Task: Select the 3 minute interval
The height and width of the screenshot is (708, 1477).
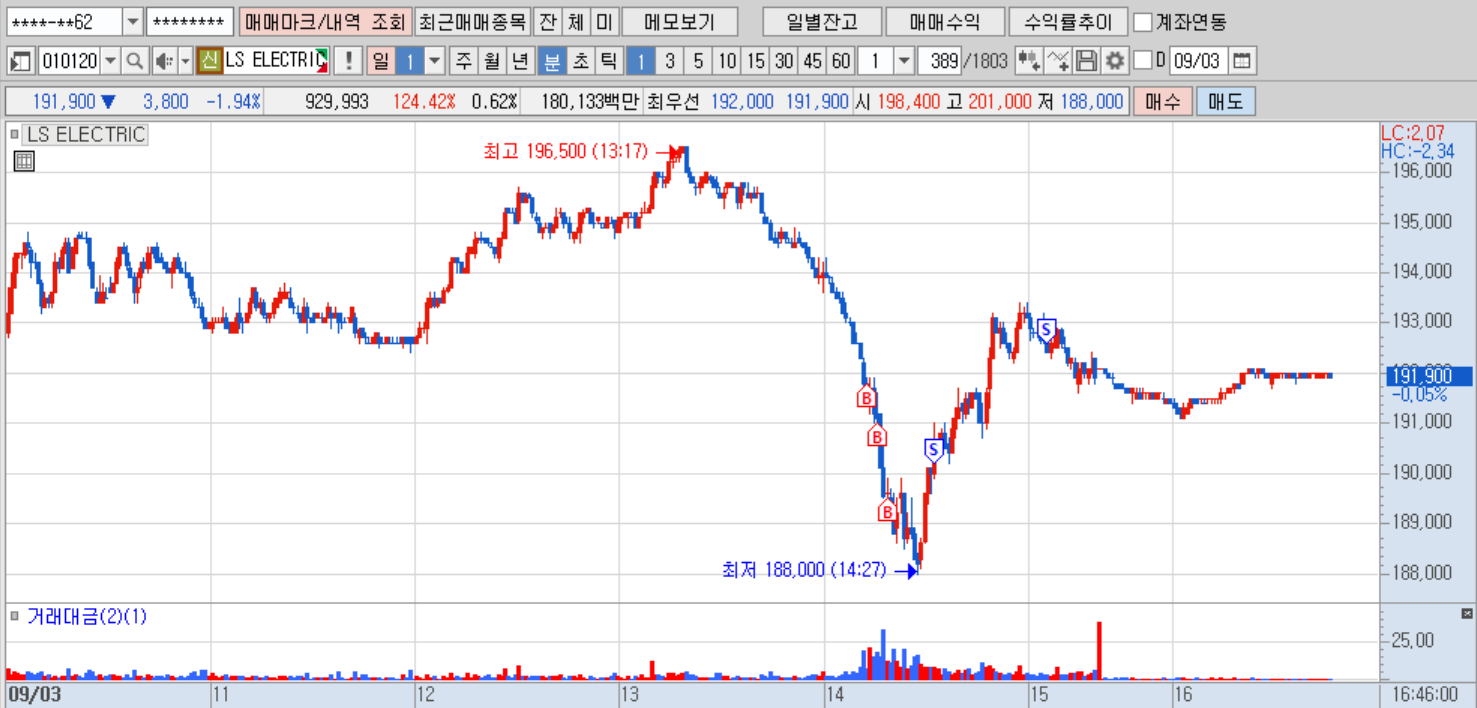Action: [x=670, y=61]
